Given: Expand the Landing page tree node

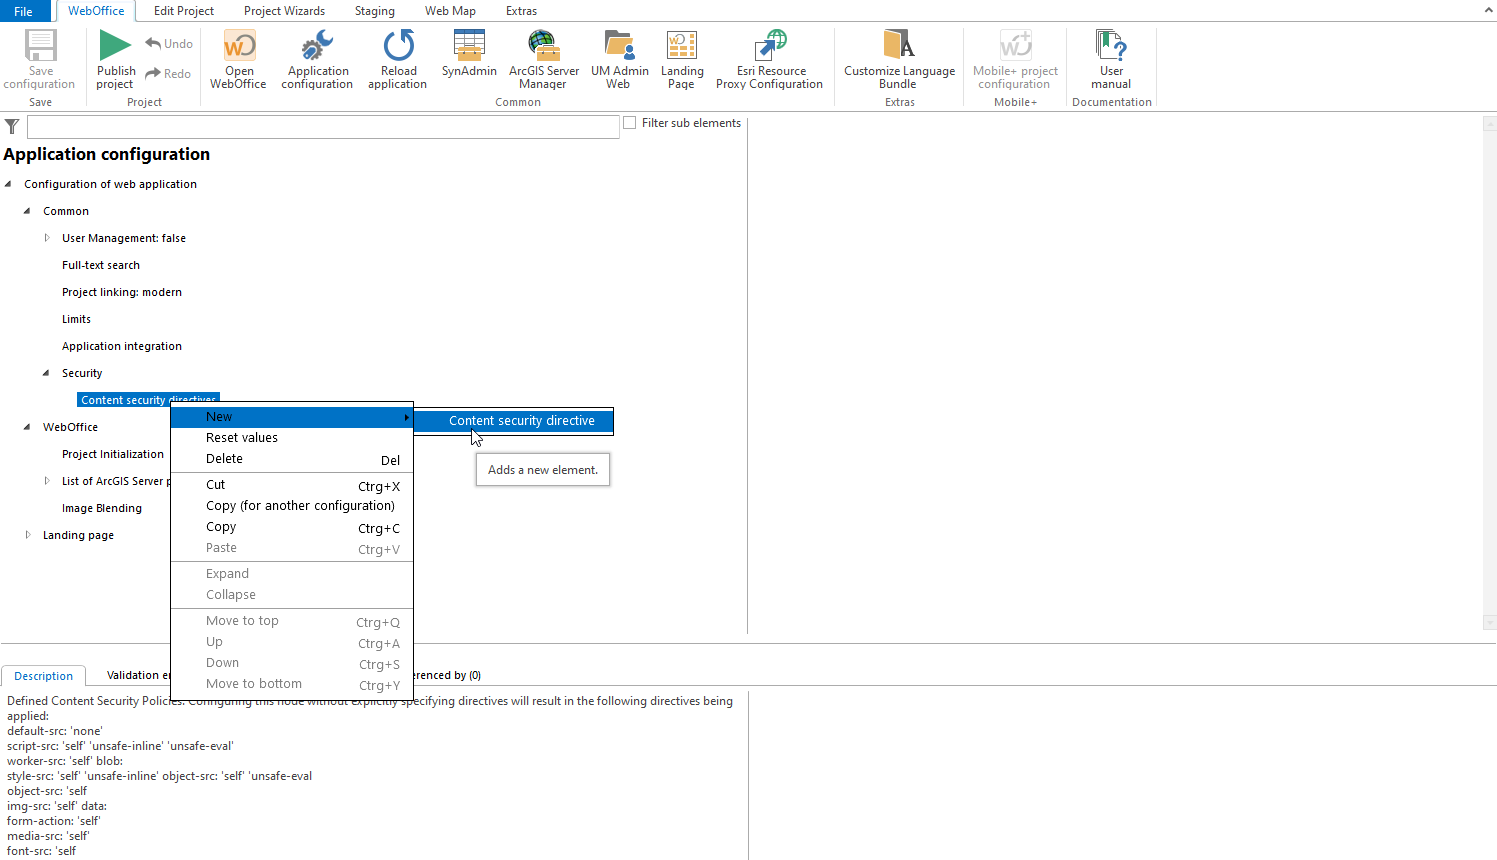Looking at the screenshot, I should tap(27, 534).
